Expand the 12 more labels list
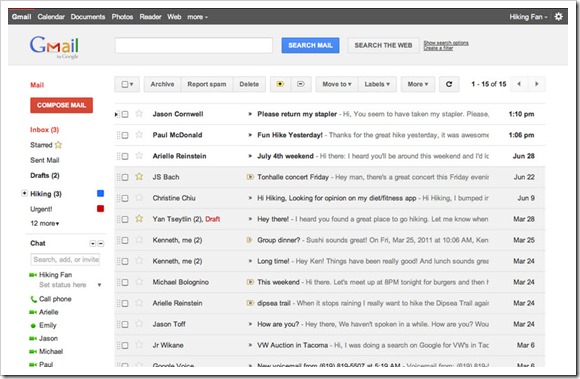The image size is (580, 379). (44, 223)
